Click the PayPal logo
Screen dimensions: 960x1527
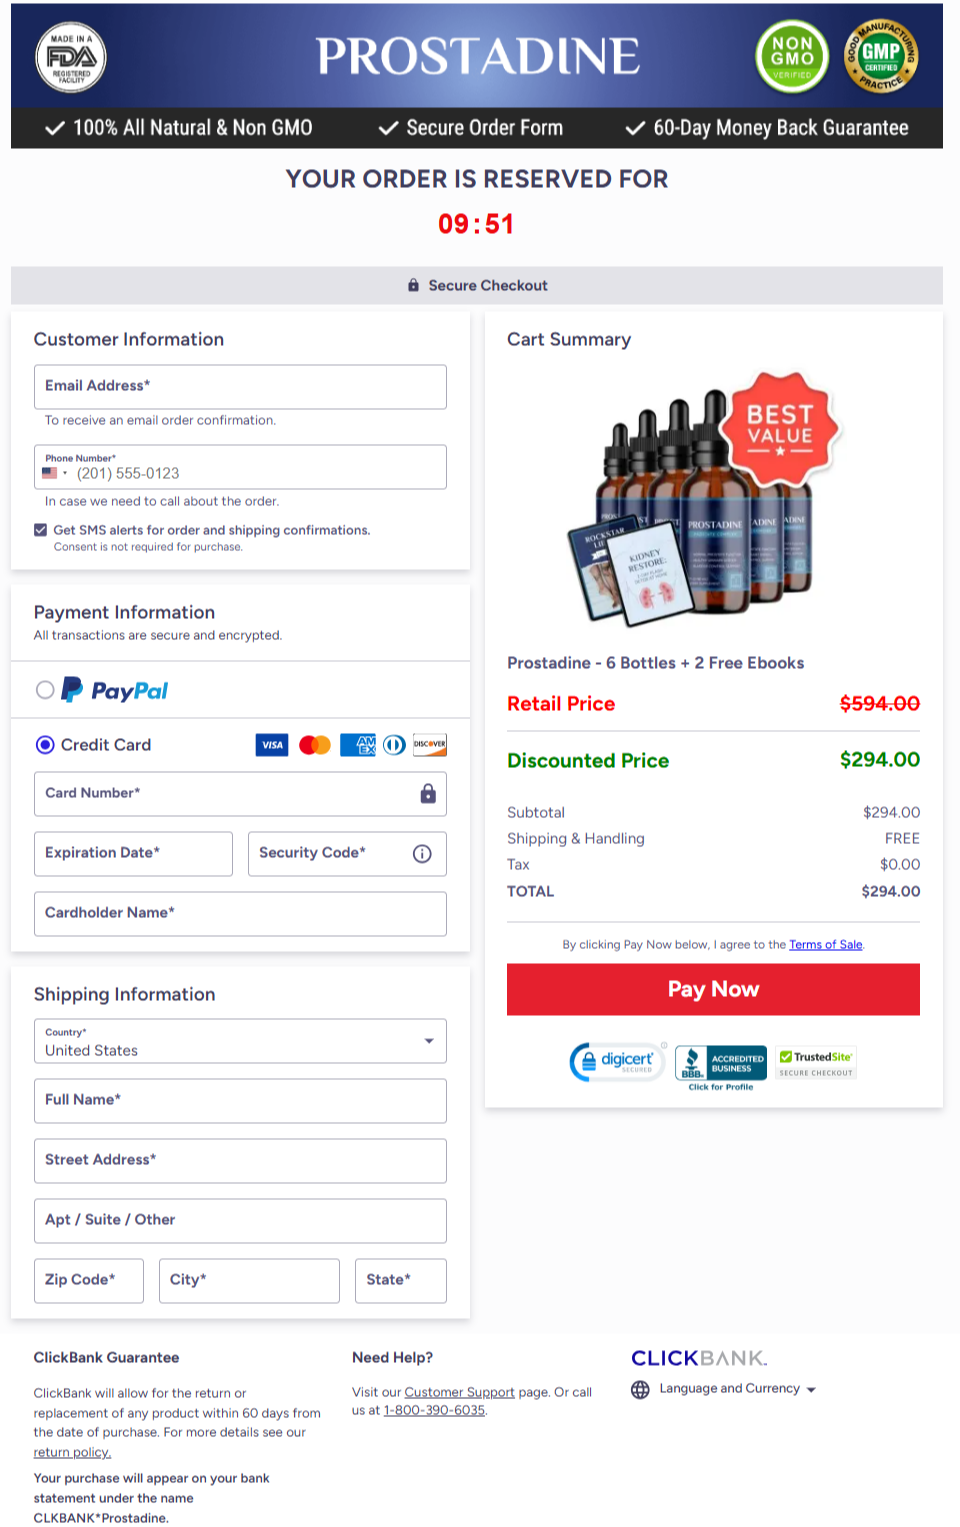[x=113, y=689]
